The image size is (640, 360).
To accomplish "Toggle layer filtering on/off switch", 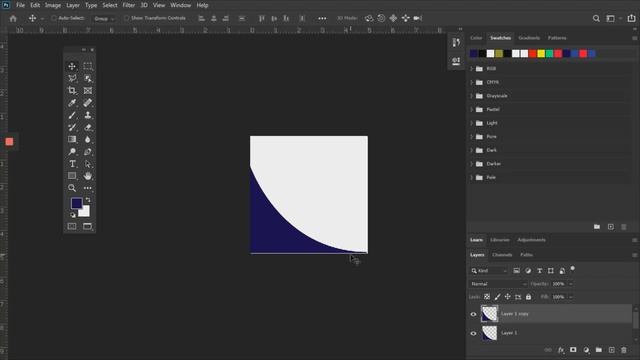I will pyautogui.click(x=573, y=269).
